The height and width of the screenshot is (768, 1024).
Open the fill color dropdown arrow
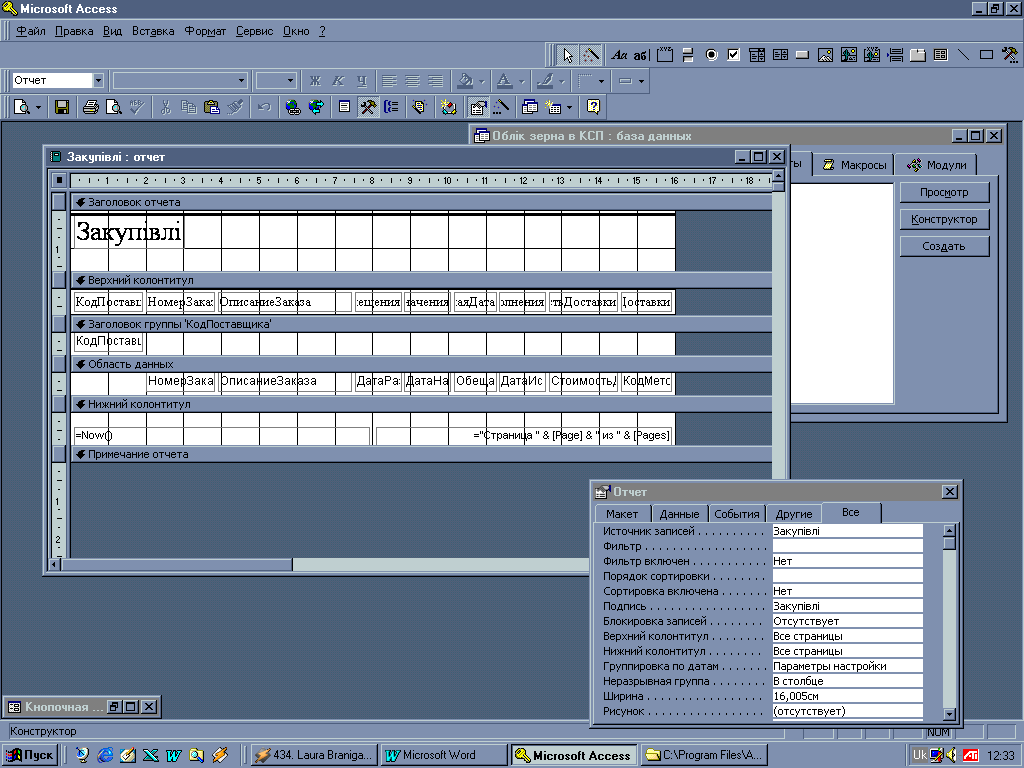(x=481, y=80)
